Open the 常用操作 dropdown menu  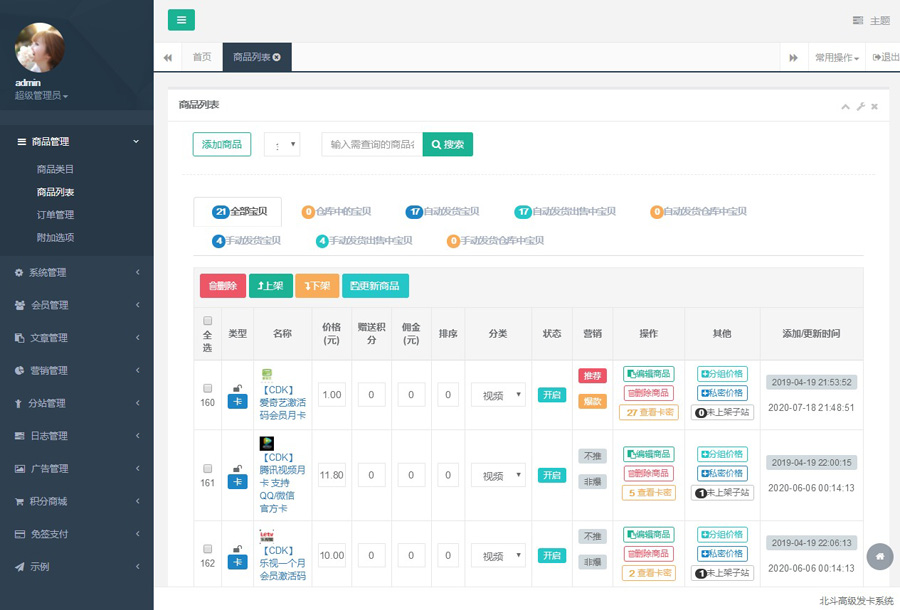[x=836, y=58]
